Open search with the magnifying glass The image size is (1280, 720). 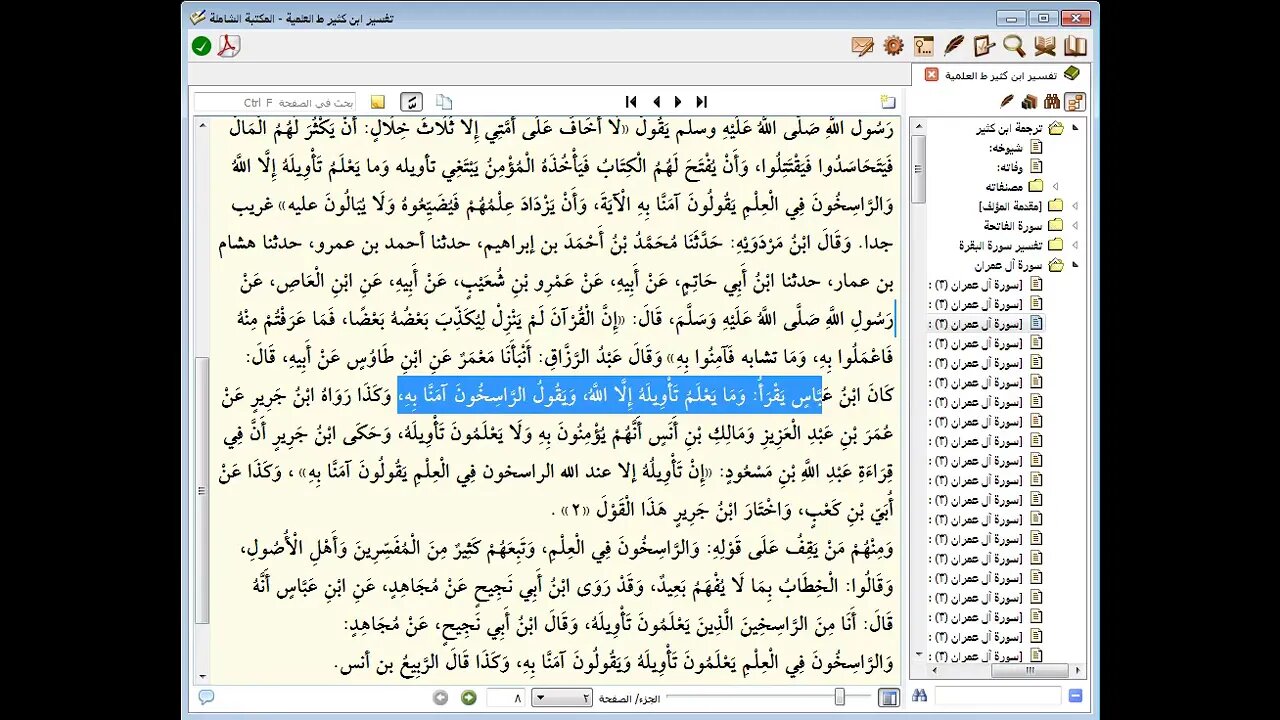(x=1014, y=46)
